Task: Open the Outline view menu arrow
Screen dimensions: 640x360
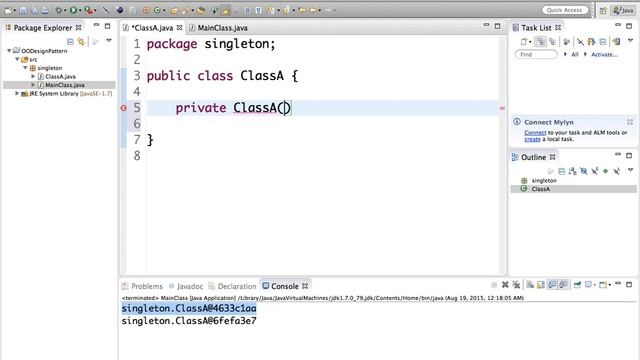Action: [x=630, y=169]
